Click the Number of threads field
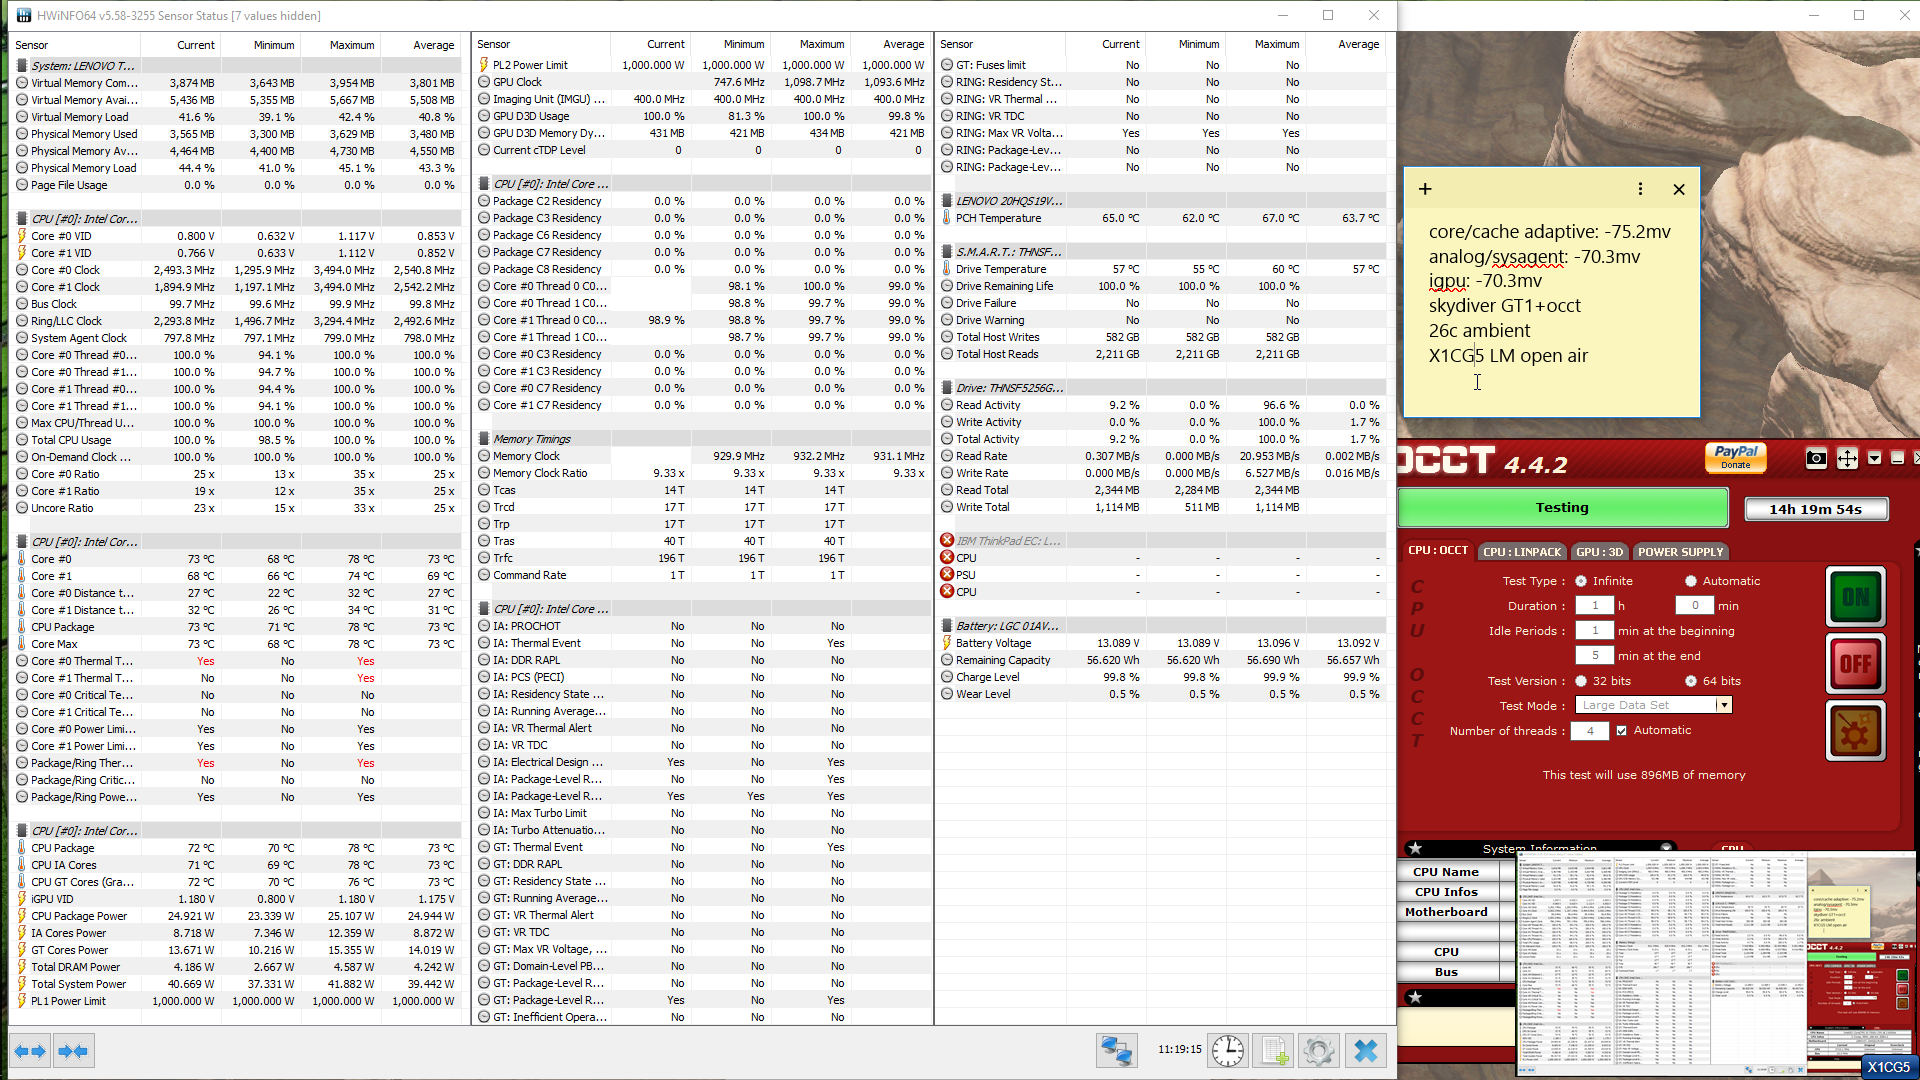 pos(1589,731)
